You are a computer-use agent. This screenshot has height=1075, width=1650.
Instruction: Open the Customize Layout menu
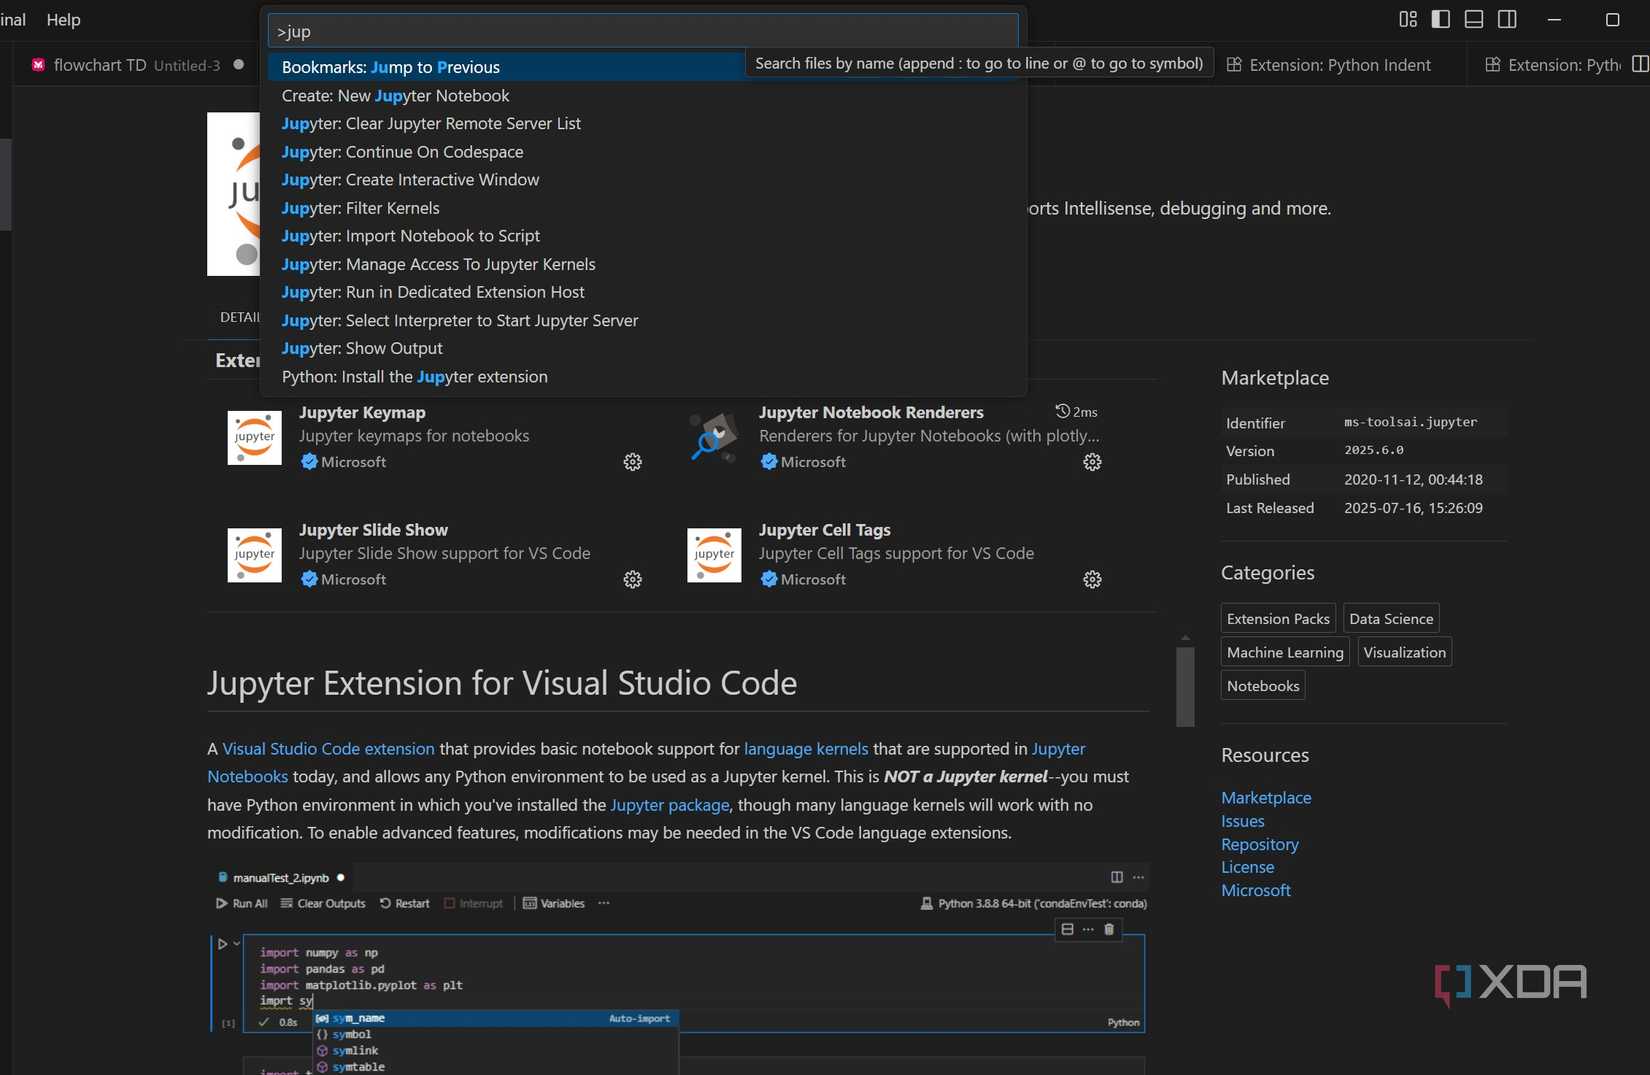click(x=1408, y=19)
